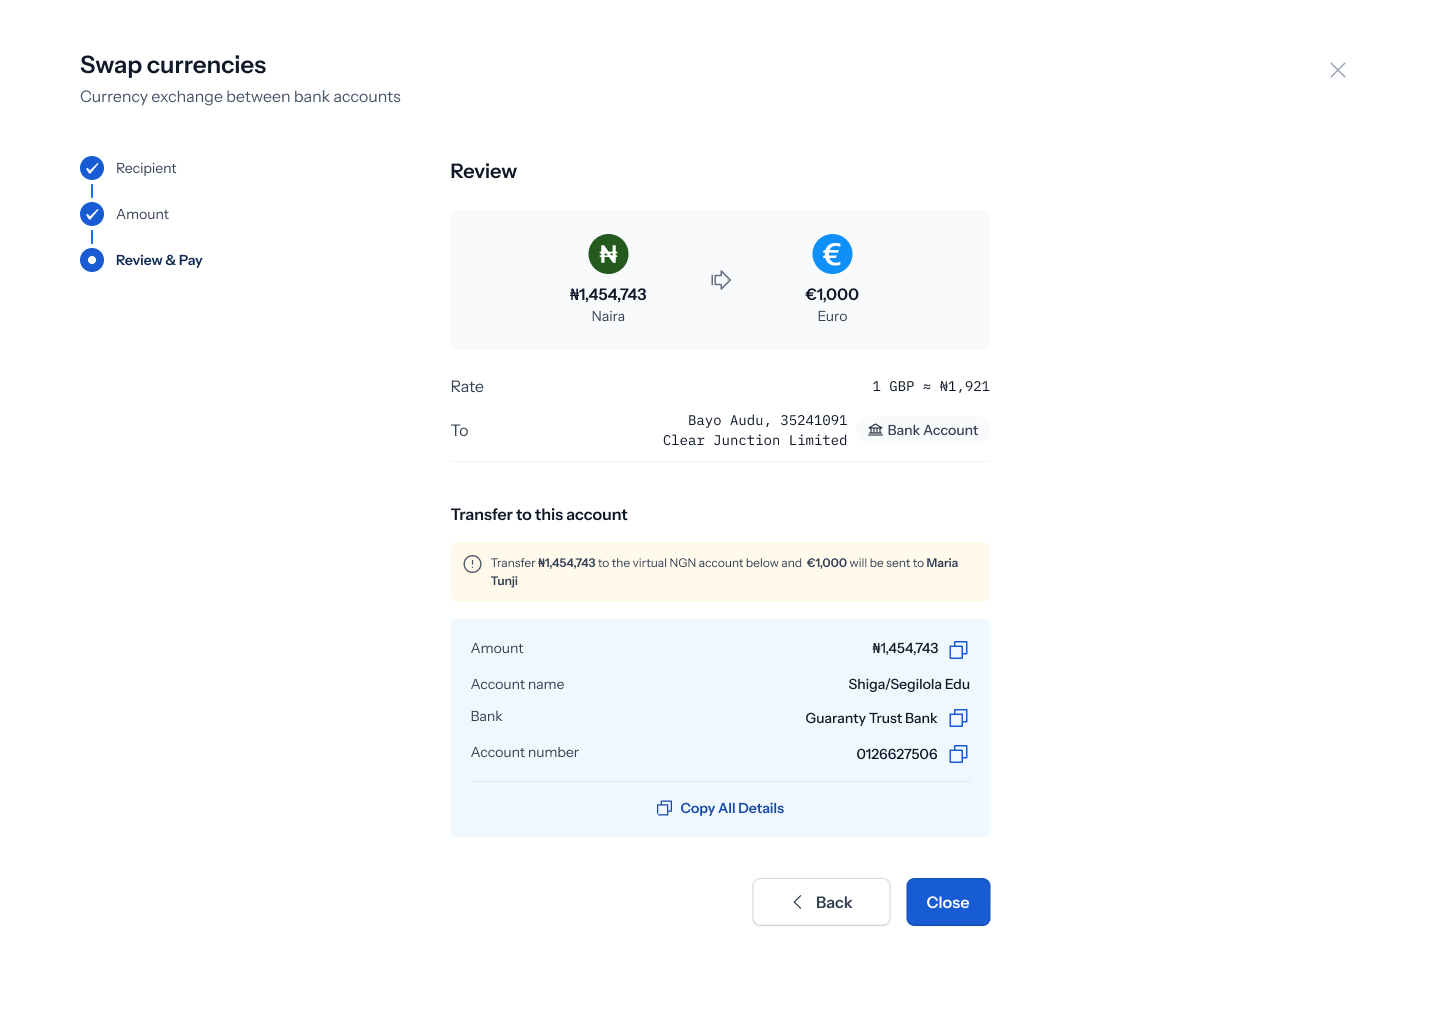Select the Review & Pay step indicator
This screenshot has height=1024, width=1440.
click(92, 260)
